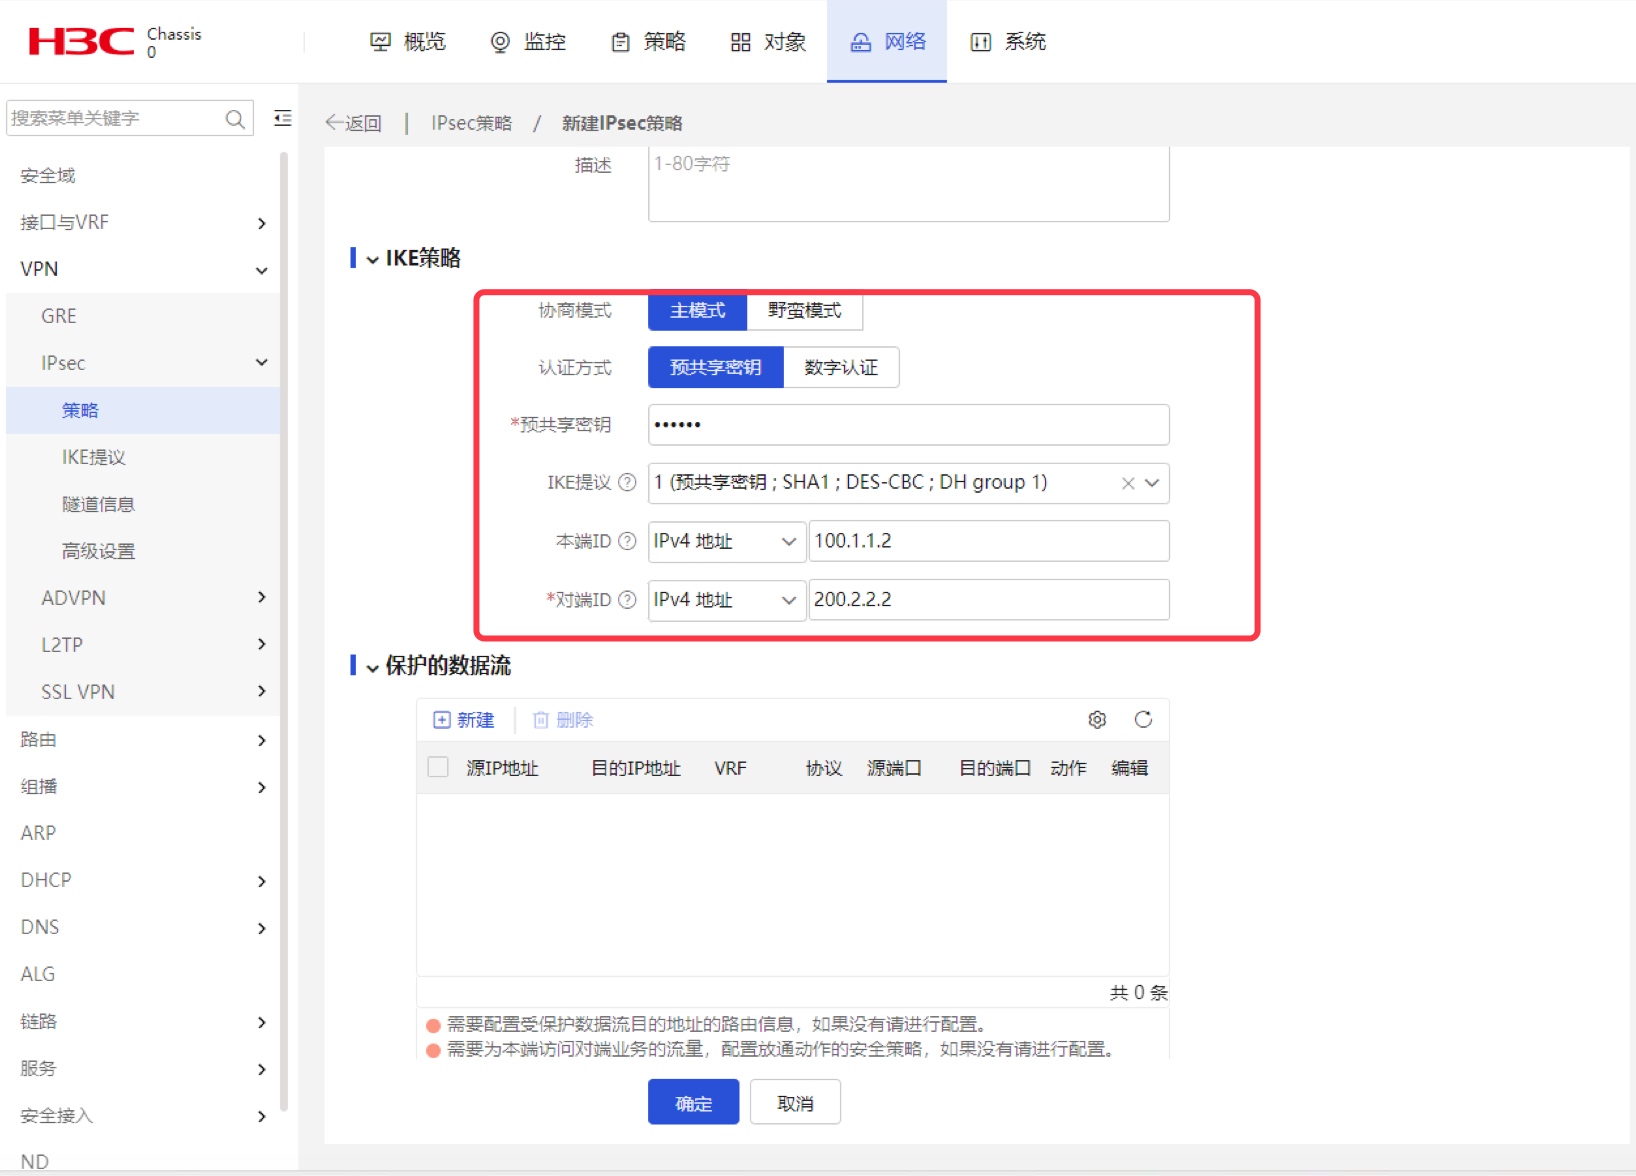Open IKE提议 in the sidebar
Viewport: 1636px width, 1176px height.
(94, 457)
